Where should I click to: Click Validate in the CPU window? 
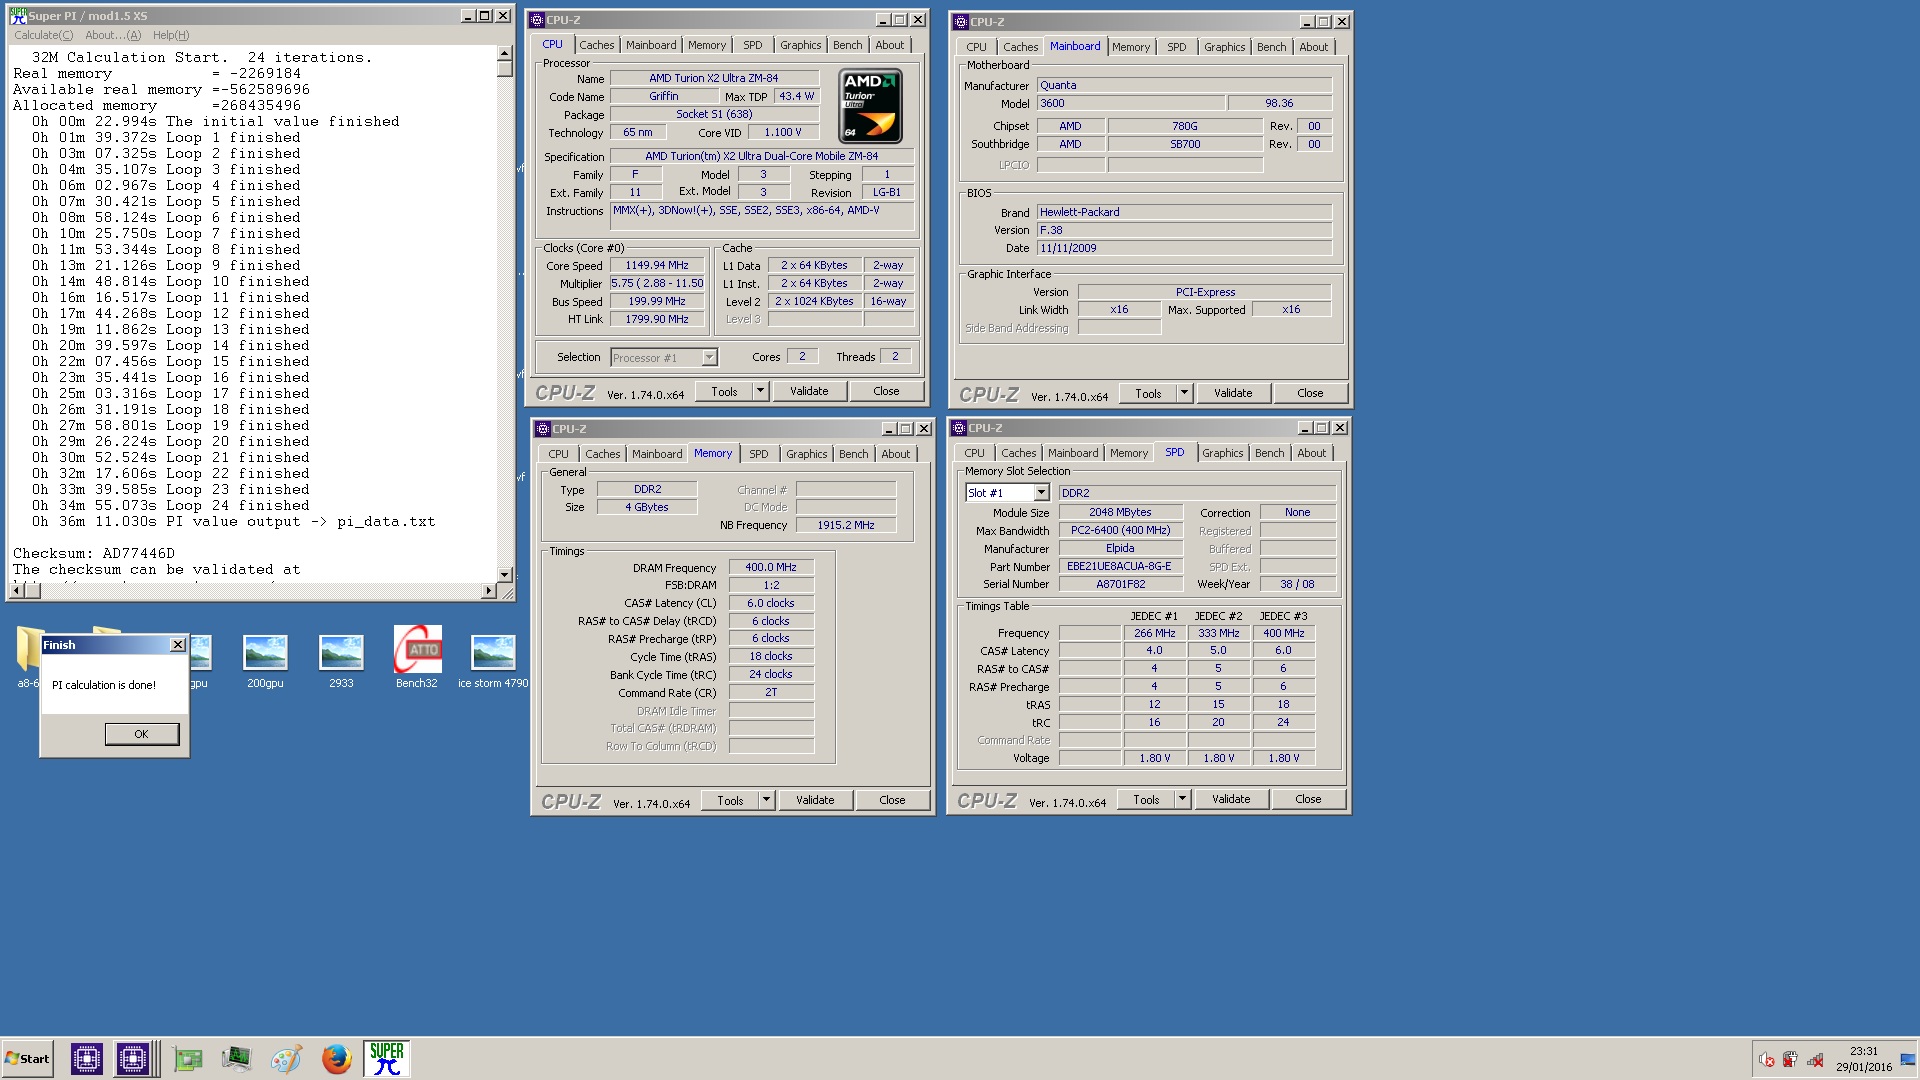809,391
